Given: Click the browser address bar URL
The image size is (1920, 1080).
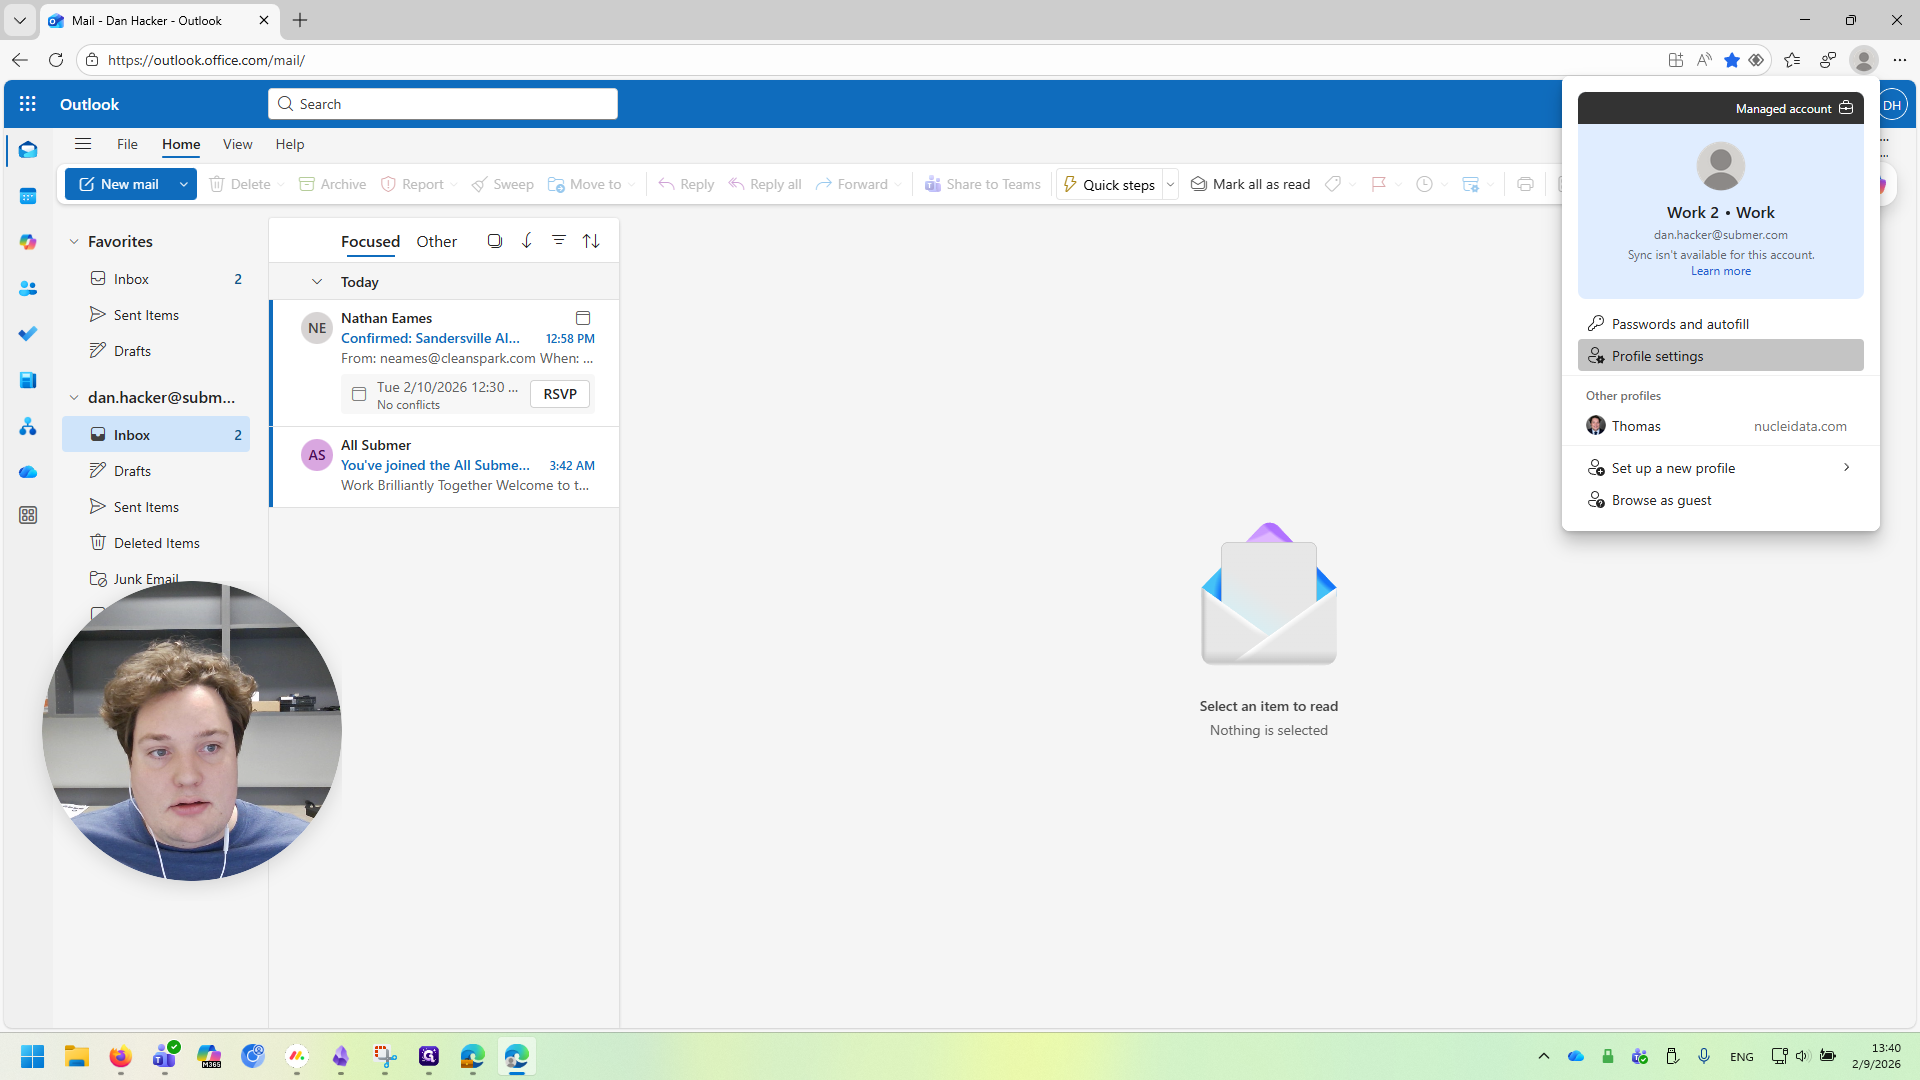Looking at the screenshot, I should (x=206, y=60).
